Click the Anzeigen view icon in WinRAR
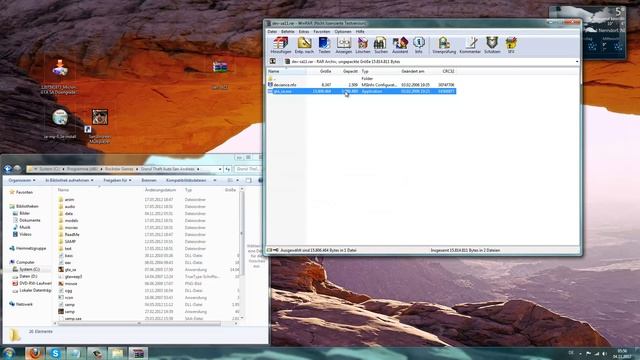The width and height of the screenshot is (640, 360). 344,45
